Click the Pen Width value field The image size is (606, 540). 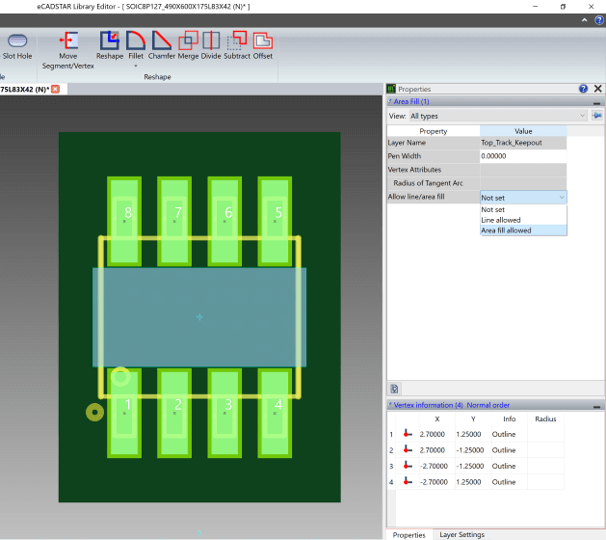[523, 156]
